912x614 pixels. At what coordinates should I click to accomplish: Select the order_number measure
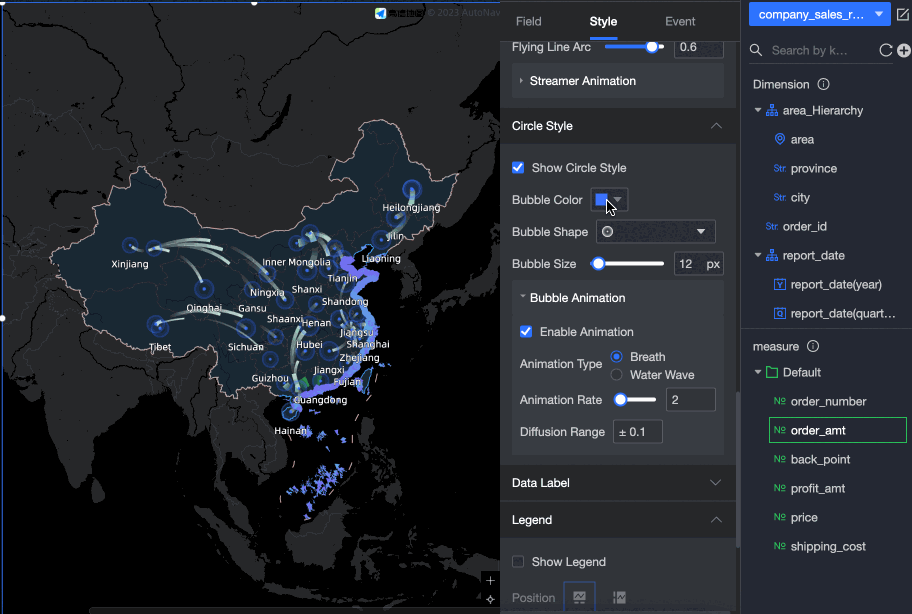click(x=828, y=401)
